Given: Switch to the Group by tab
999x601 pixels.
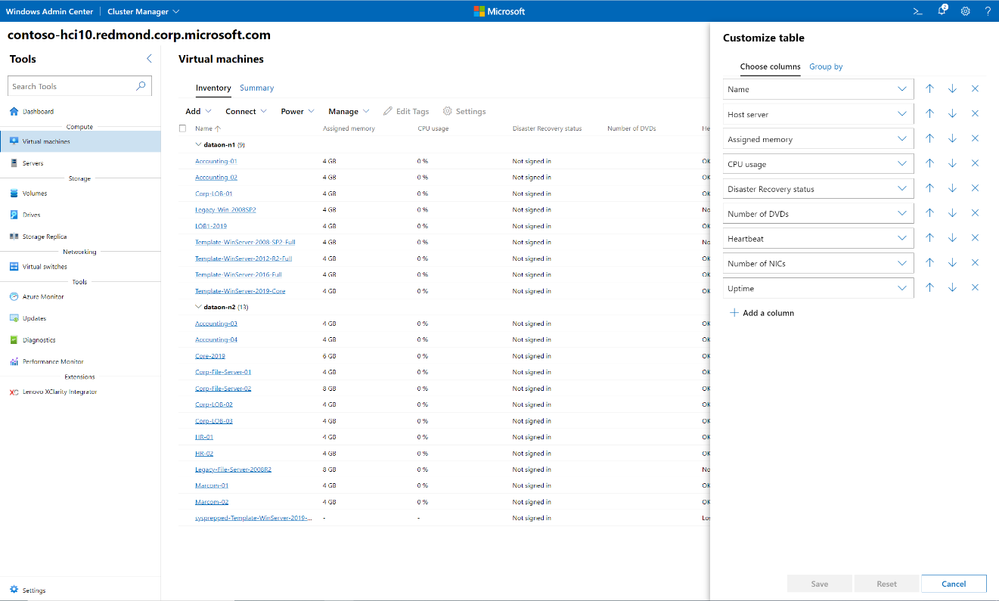Looking at the screenshot, I should (826, 66).
